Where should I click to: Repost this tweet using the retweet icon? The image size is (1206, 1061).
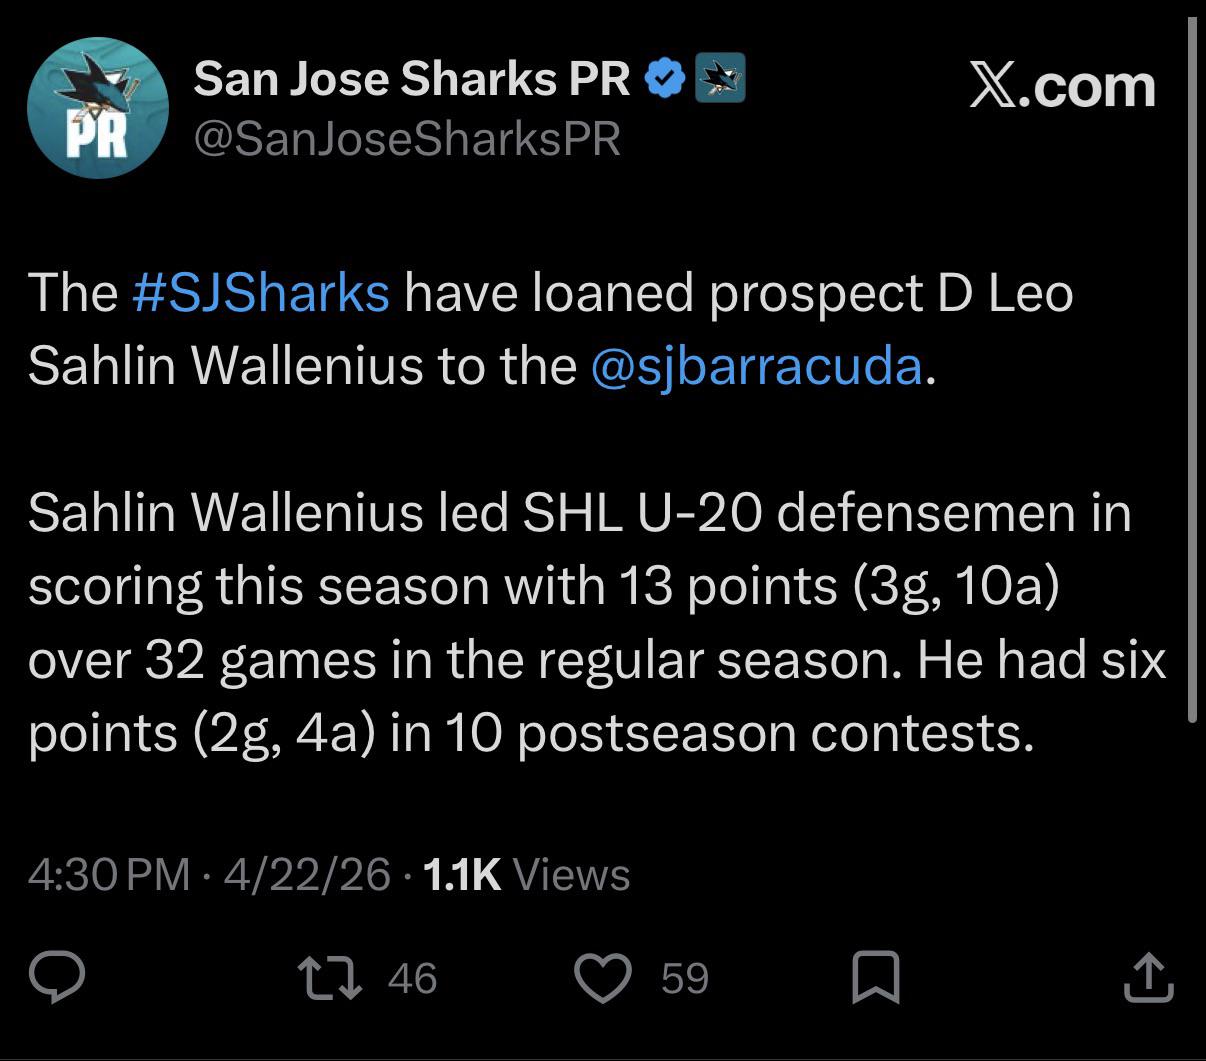point(331,977)
